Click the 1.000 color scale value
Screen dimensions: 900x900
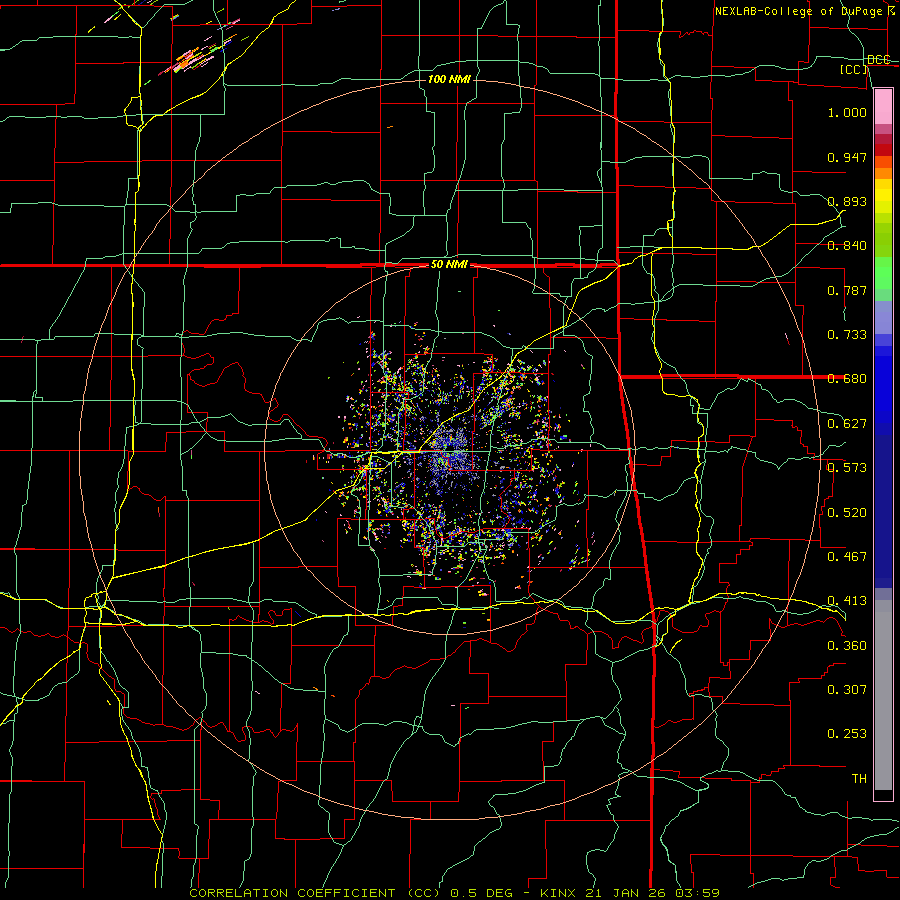[847, 112]
